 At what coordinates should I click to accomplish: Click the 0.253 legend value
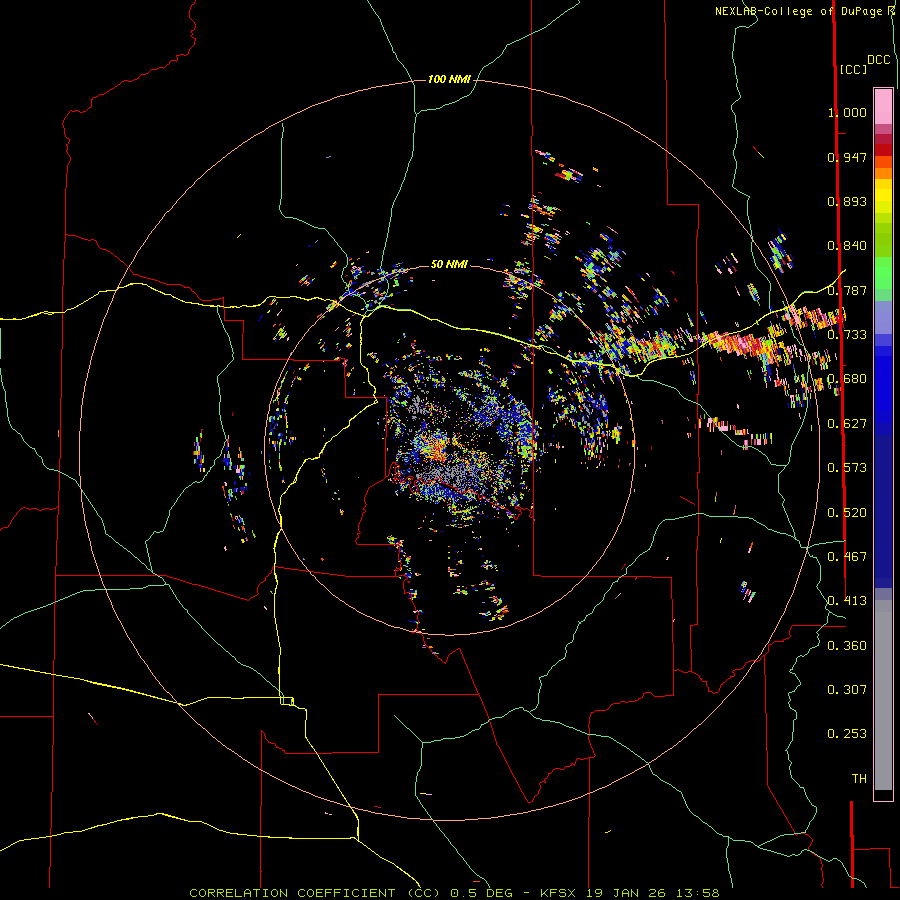click(847, 734)
